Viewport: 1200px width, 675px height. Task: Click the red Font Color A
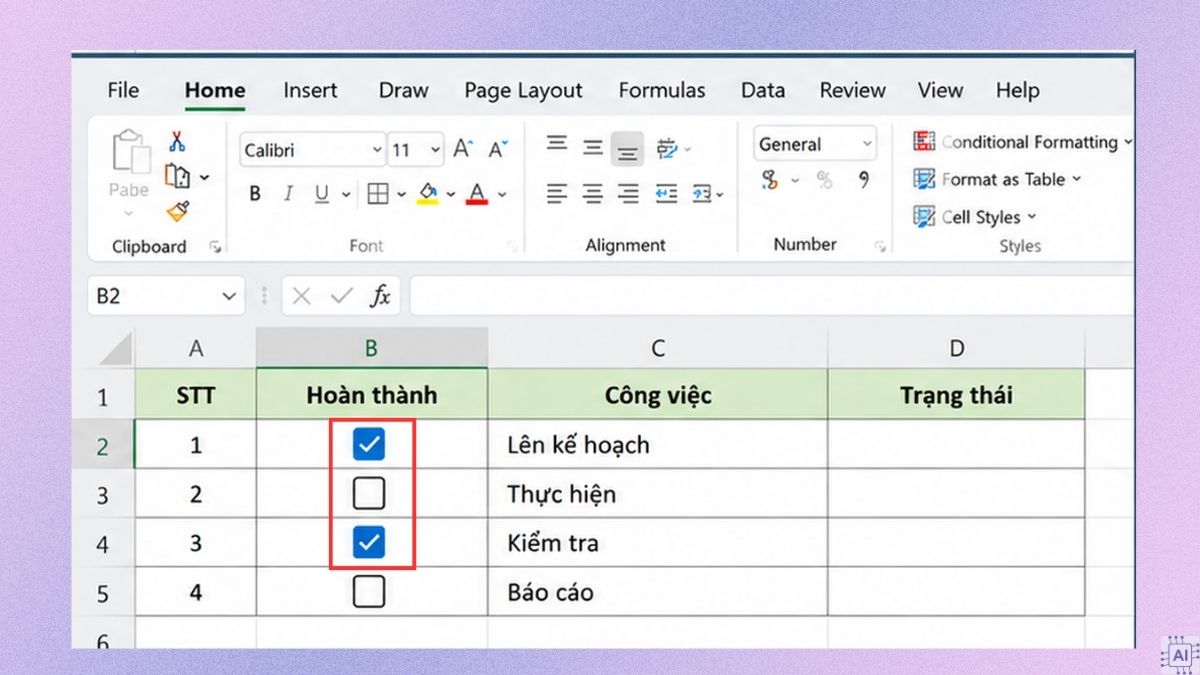477,193
